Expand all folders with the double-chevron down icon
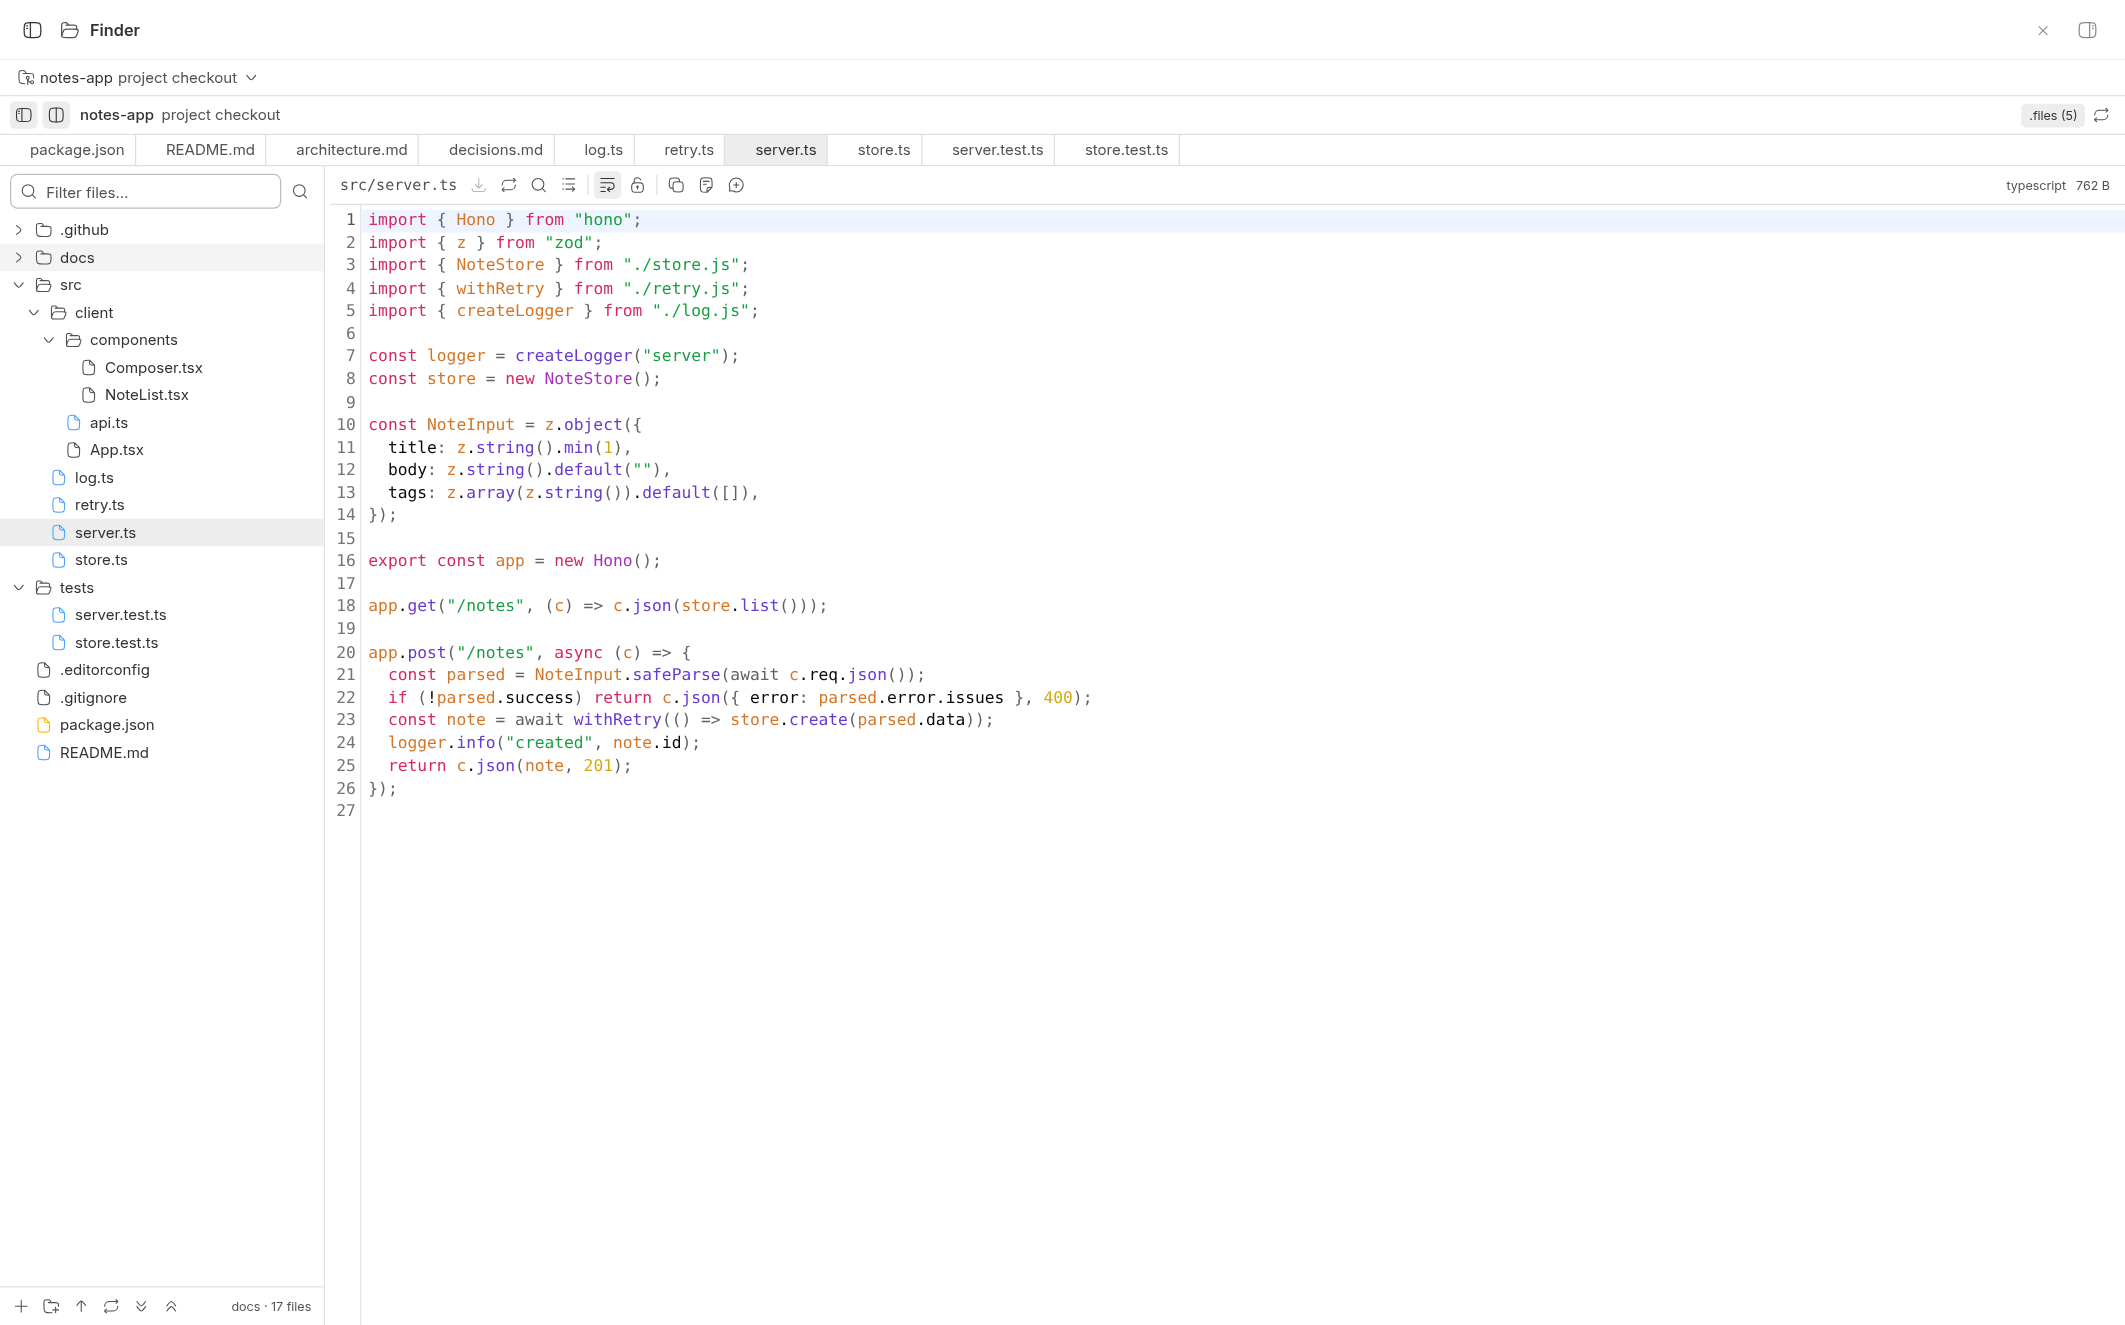This screenshot has height=1325, width=2125. click(x=141, y=1306)
